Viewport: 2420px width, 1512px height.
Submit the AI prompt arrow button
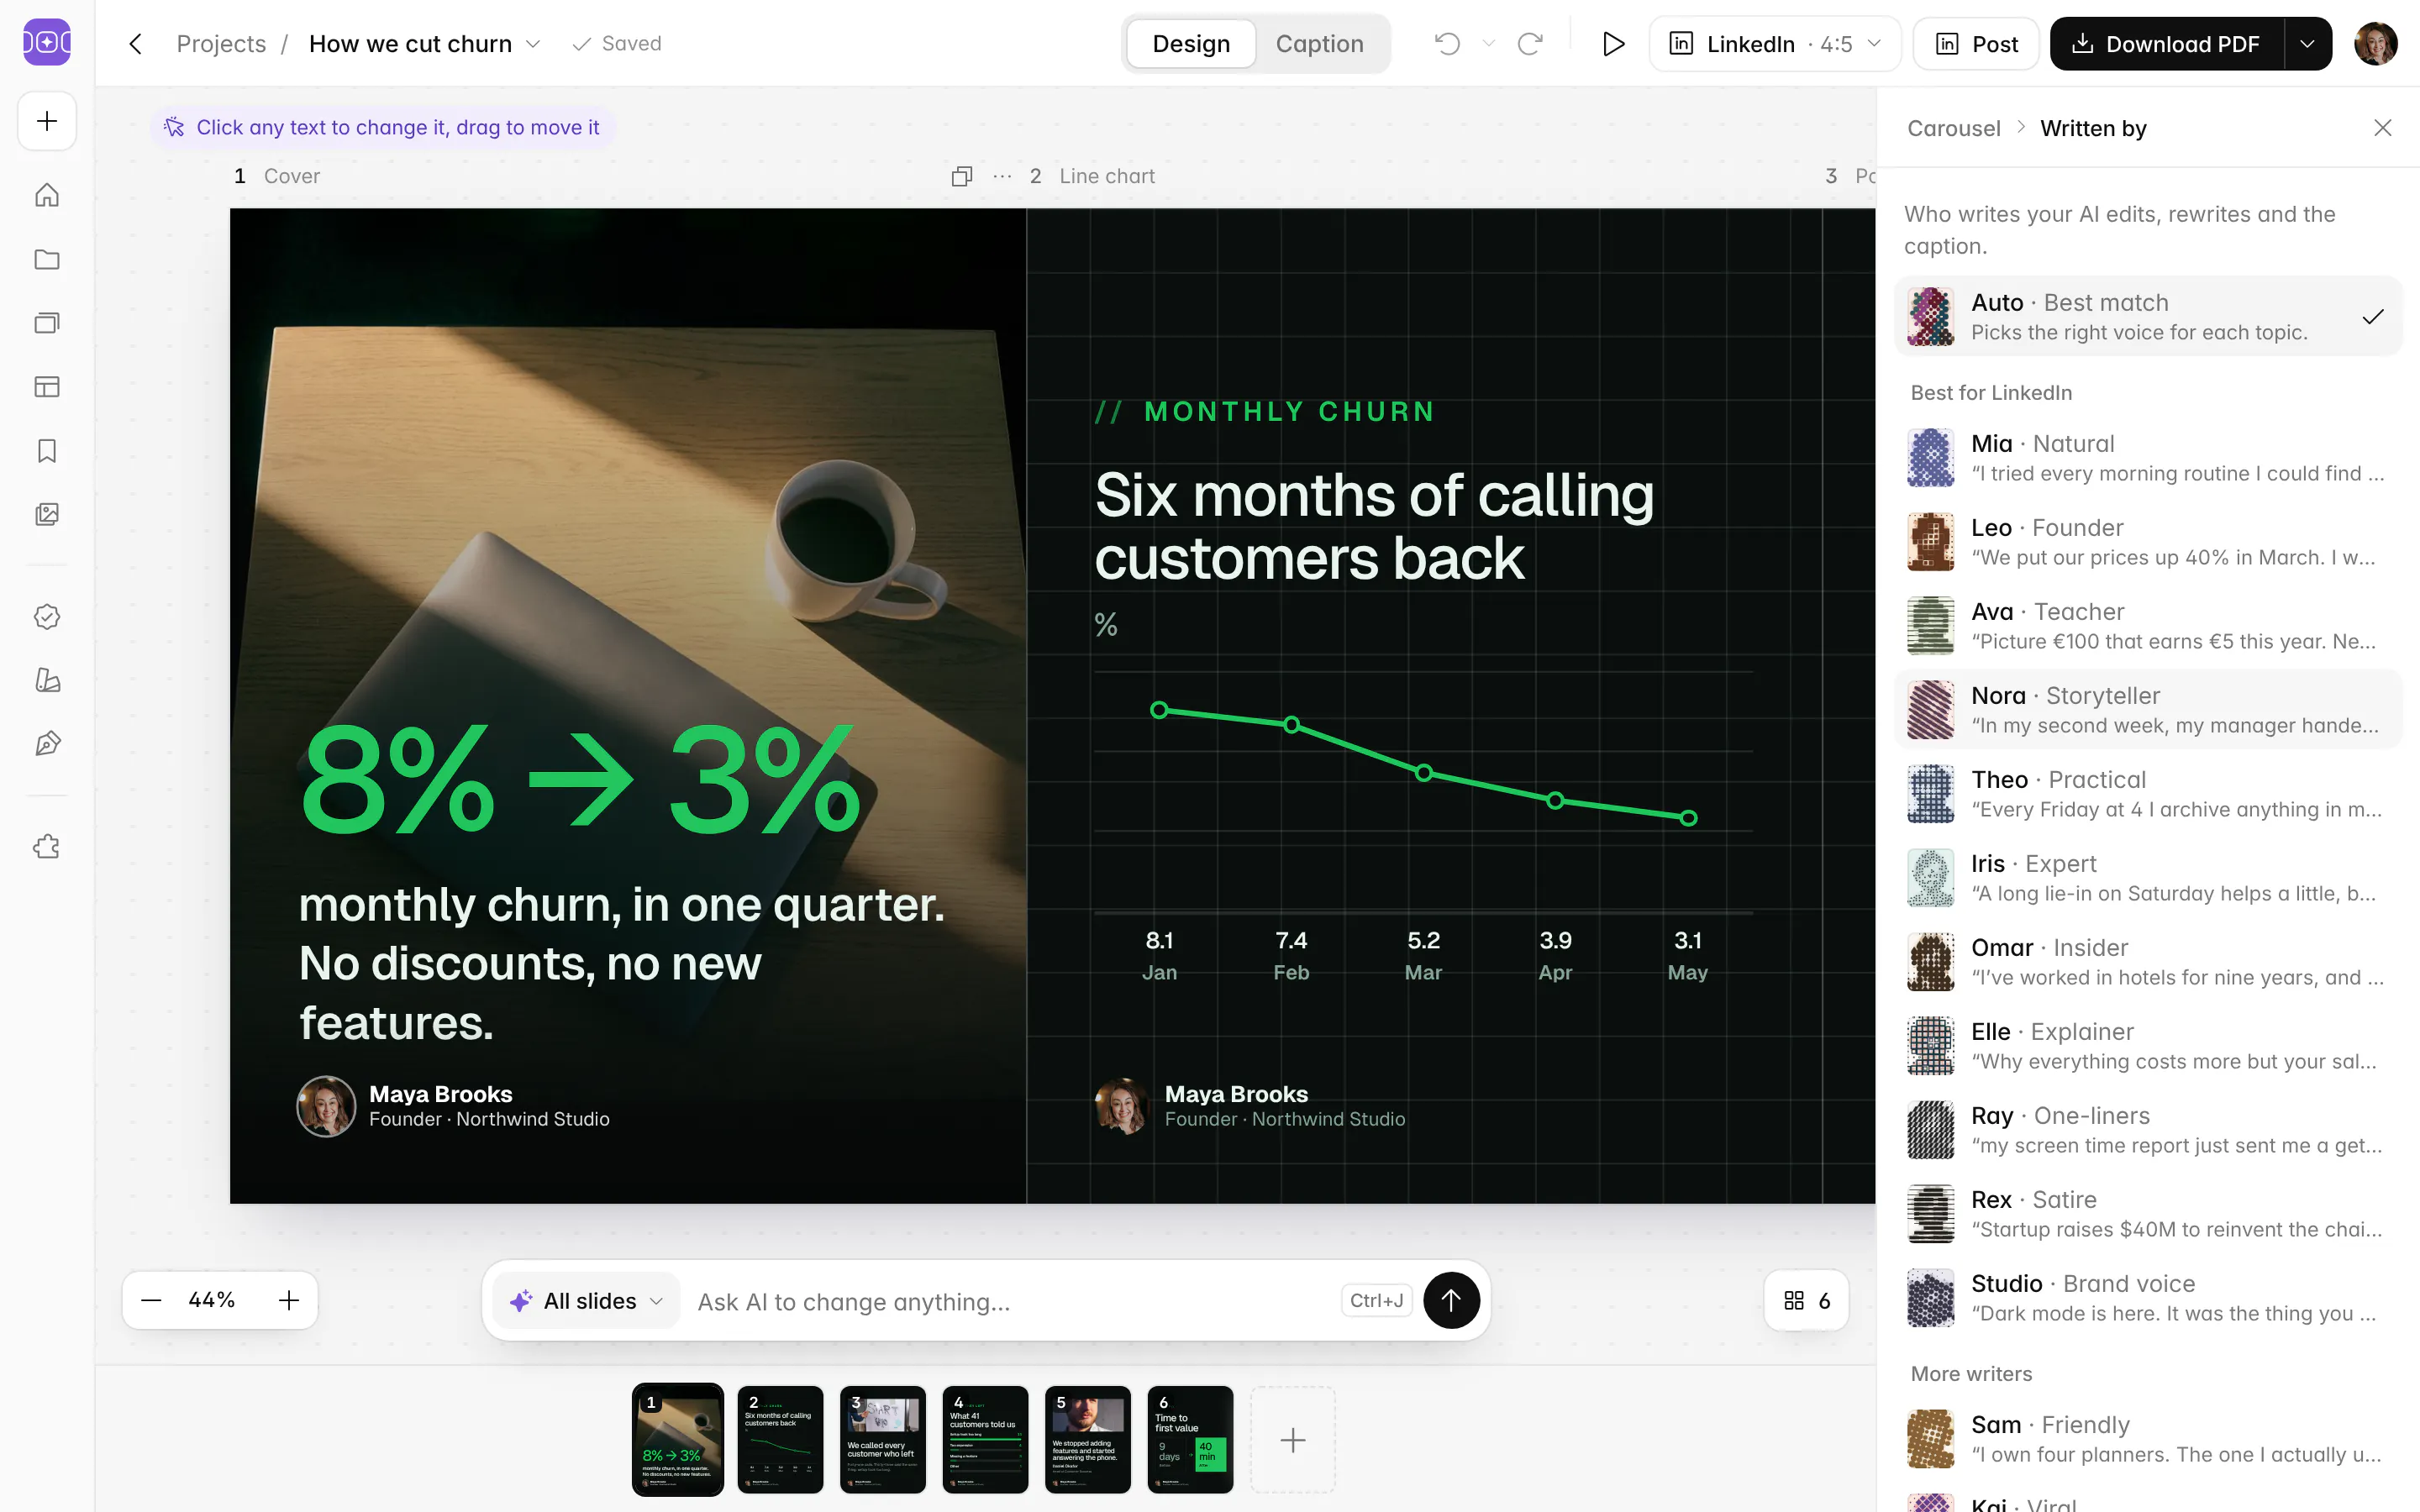point(1451,1300)
